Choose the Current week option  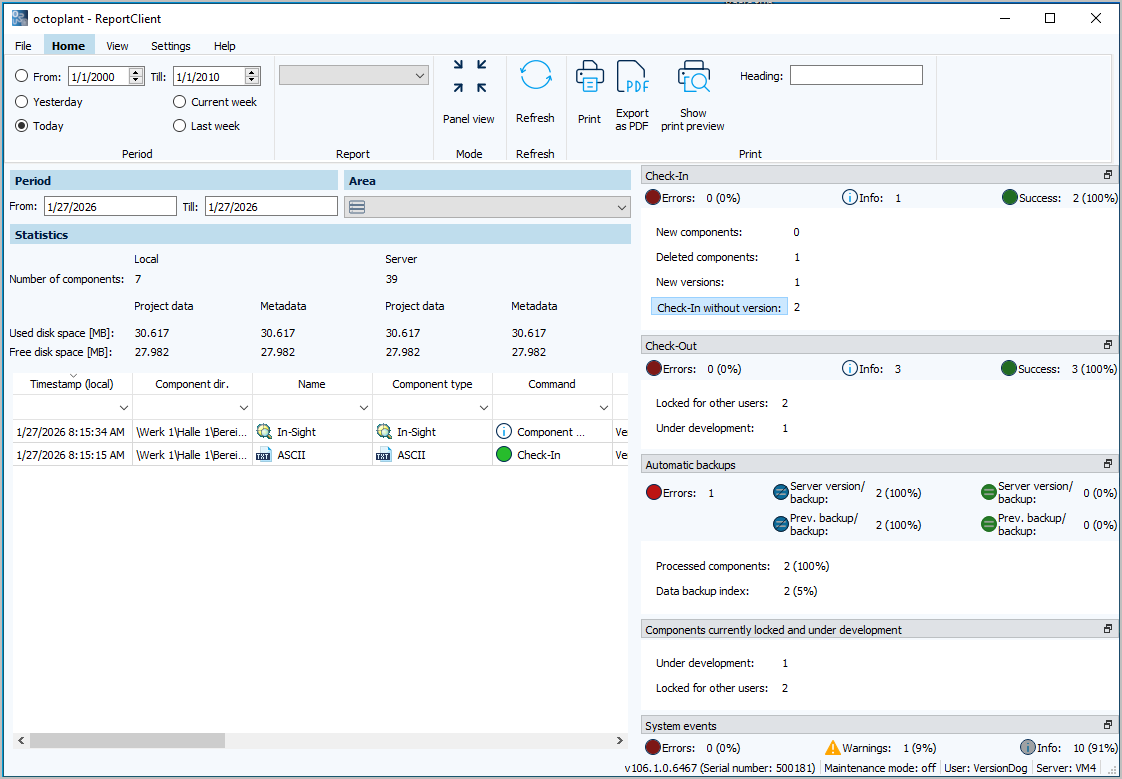tap(178, 101)
